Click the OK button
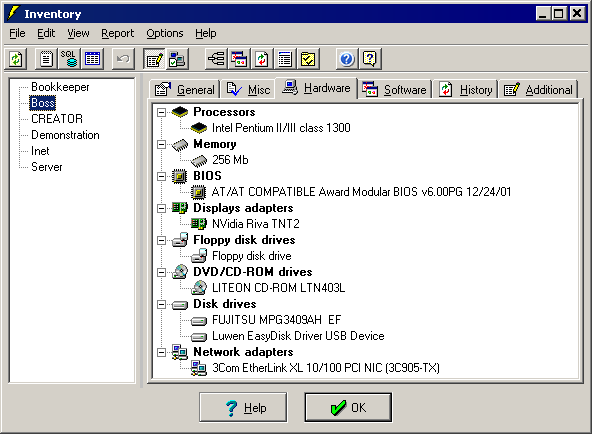Screen dimensions: 592x434 [348, 408]
